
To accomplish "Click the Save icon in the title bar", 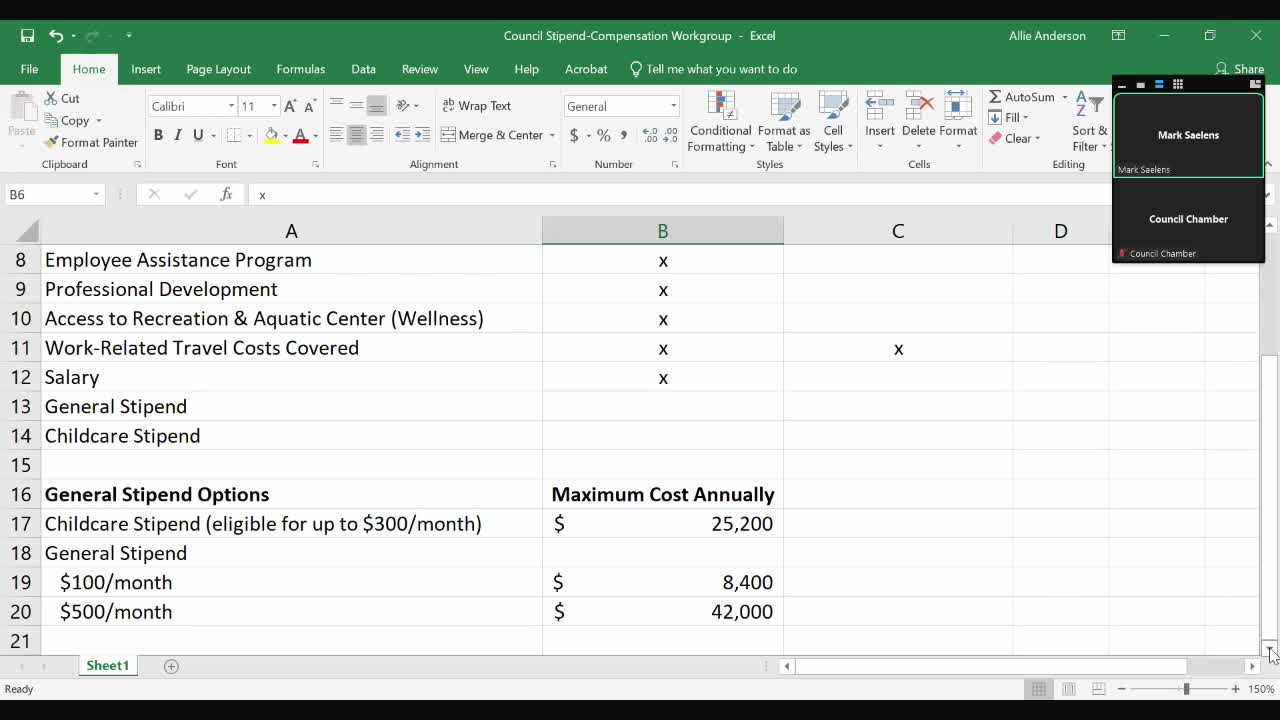I will click(x=27, y=36).
